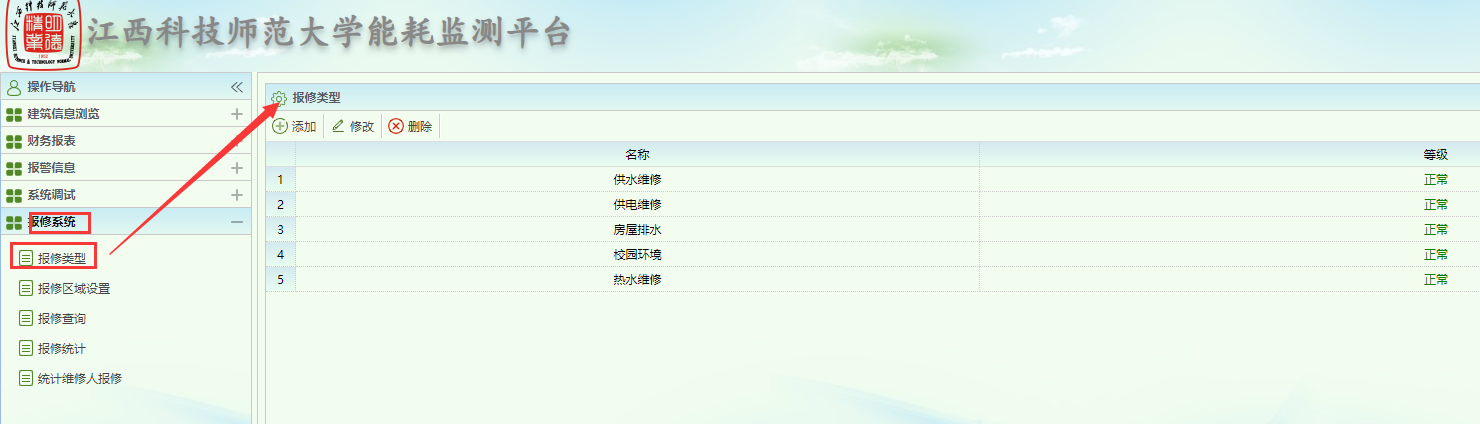Expand the 系统调试 section plus sign
1480x424 pixels.
point(237,195)
